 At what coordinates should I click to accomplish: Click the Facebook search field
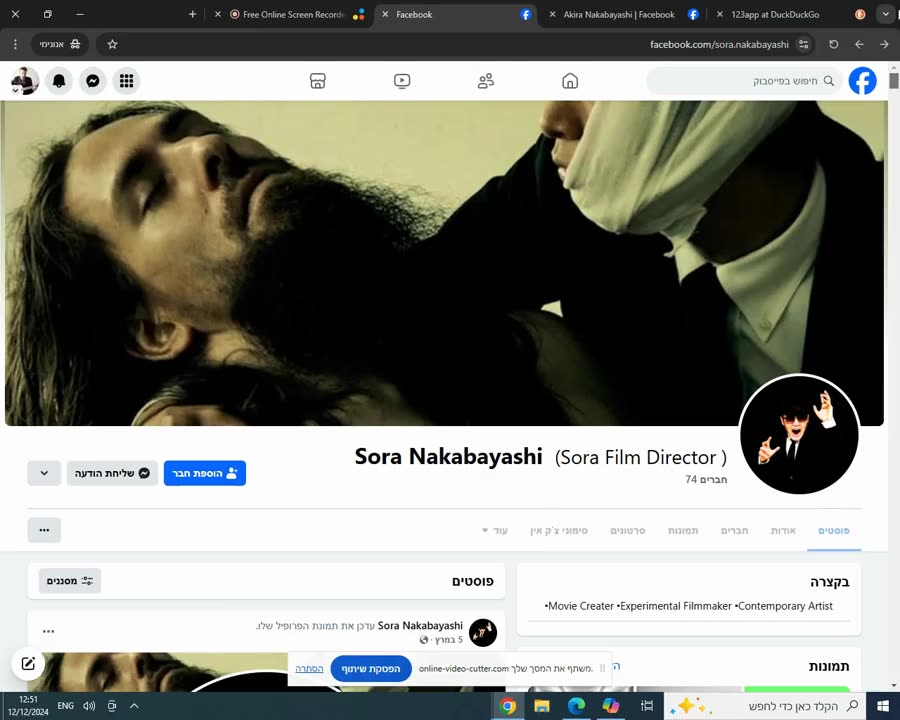coord(744,81)
